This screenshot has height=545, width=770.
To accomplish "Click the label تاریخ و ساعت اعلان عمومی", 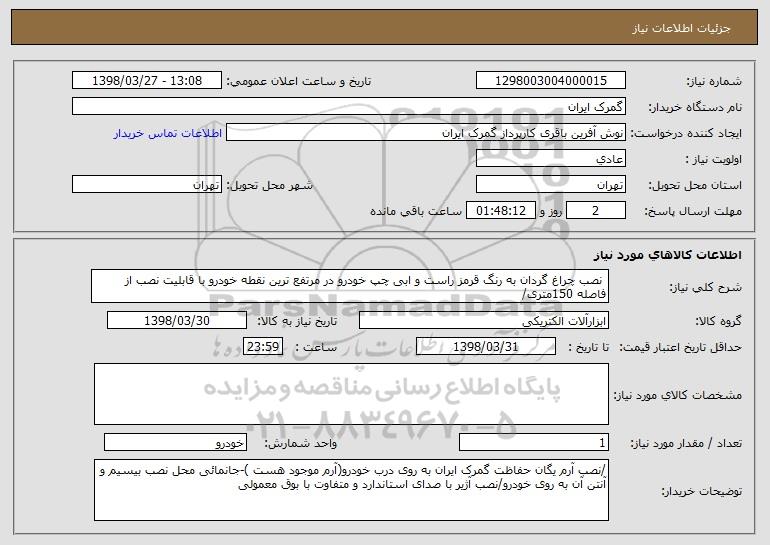I will click(299, 81).
